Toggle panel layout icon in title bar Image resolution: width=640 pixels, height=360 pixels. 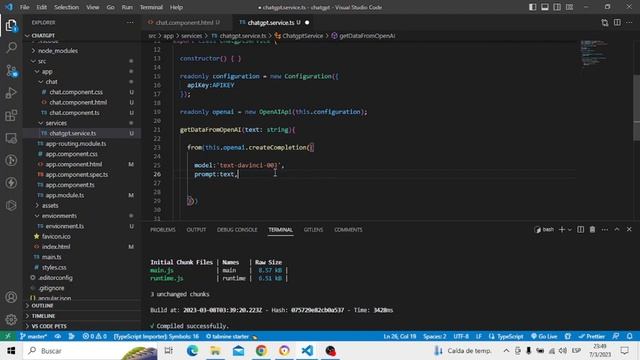tap(545, 7)
